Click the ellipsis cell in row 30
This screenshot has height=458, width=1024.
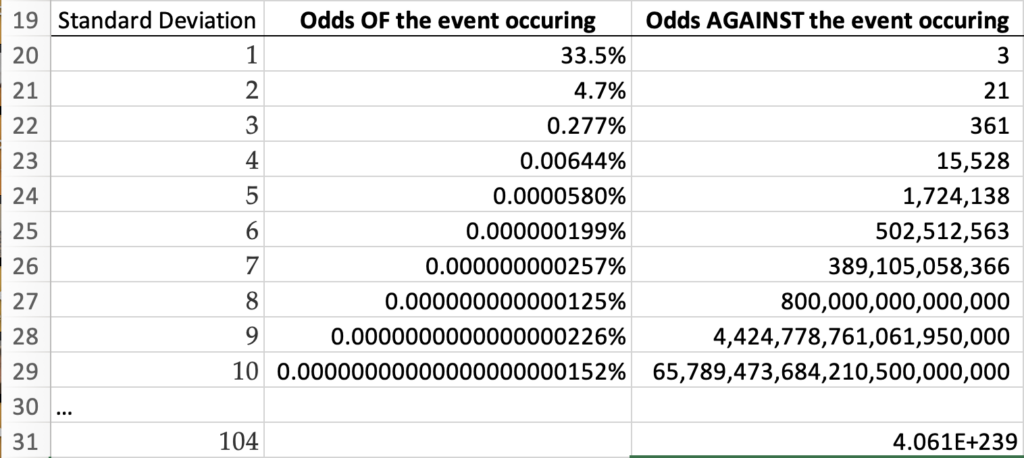pos(156,406)
